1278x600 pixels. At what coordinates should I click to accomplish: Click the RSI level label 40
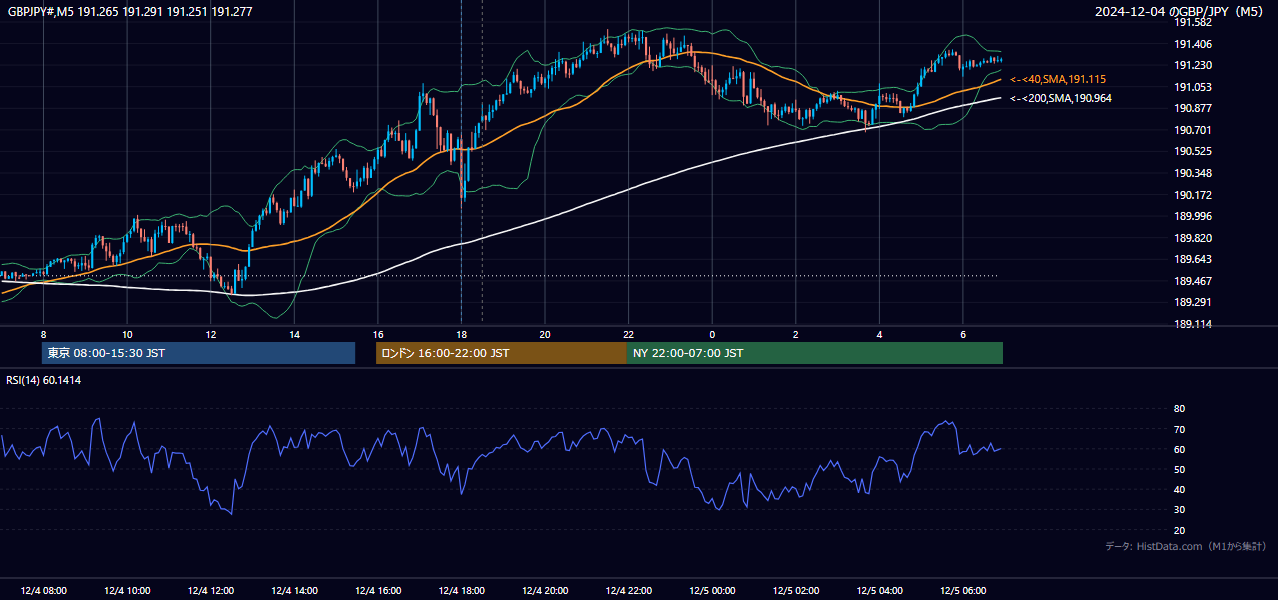point(1179,489)
